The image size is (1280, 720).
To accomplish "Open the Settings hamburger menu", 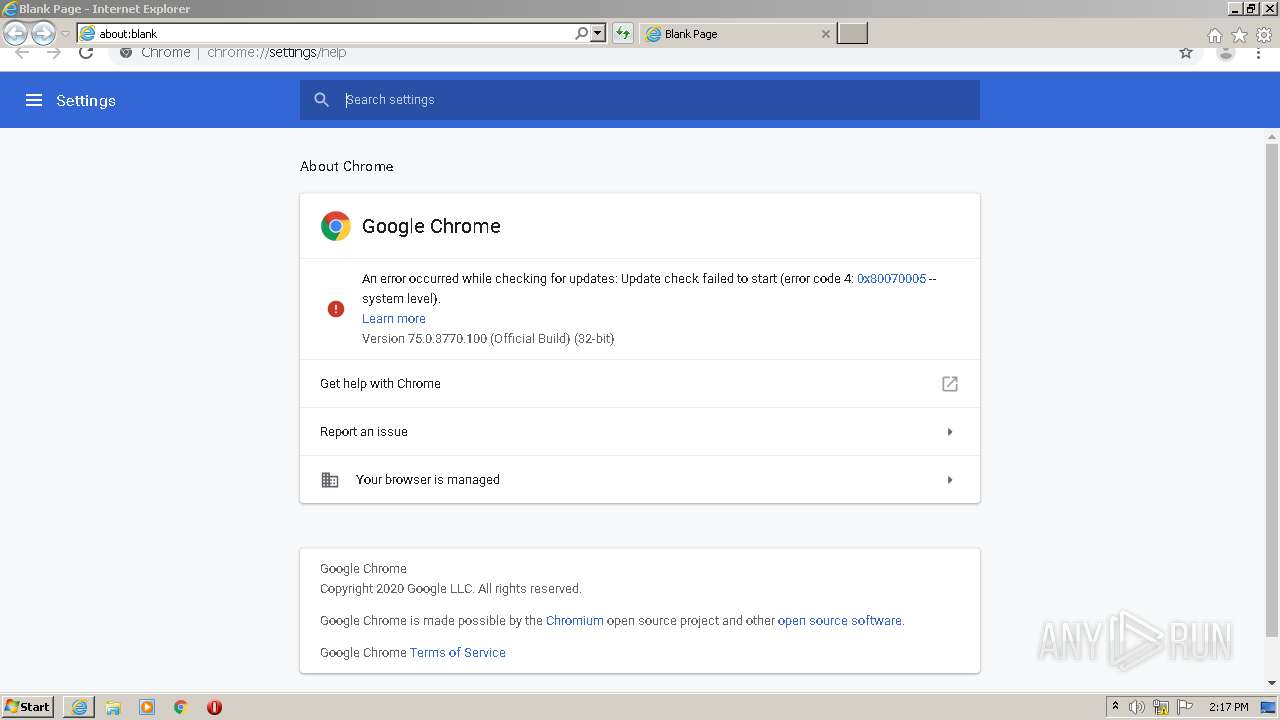I will point(34,100).
